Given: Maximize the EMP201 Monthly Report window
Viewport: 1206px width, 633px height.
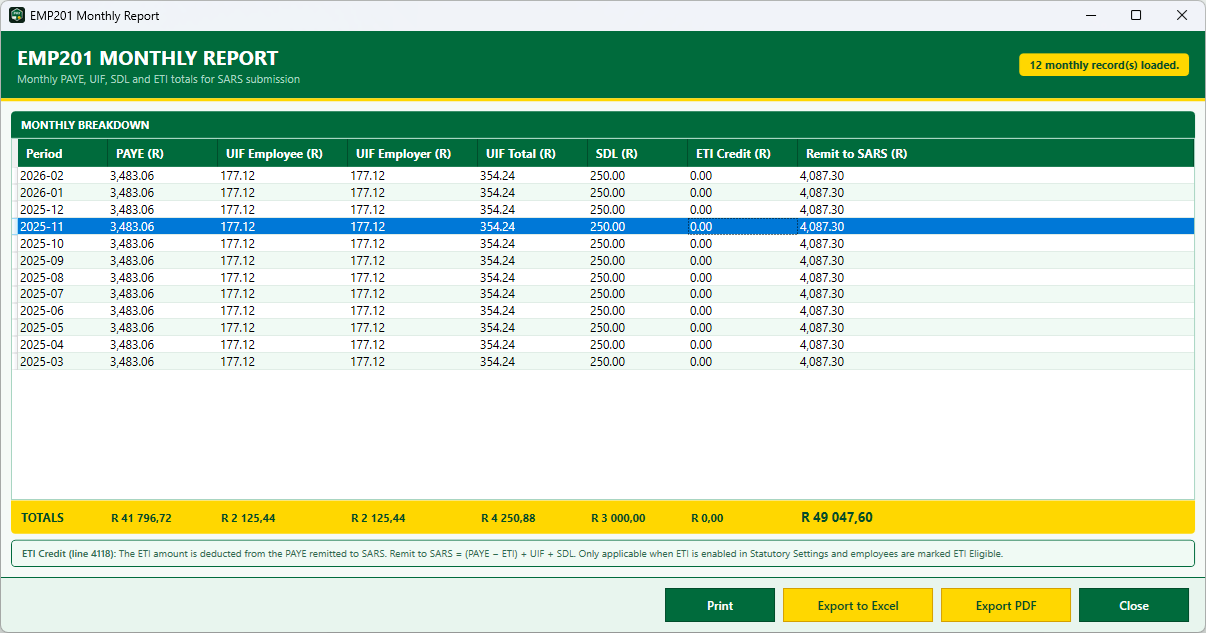Looking at the screenshot, I should point(1136,15).
